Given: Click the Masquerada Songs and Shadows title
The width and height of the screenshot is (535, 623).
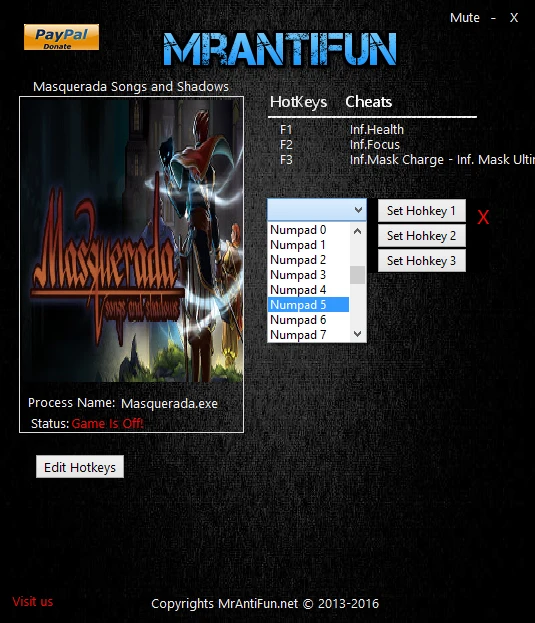Looking at the screenshot, I should point(131,87).
